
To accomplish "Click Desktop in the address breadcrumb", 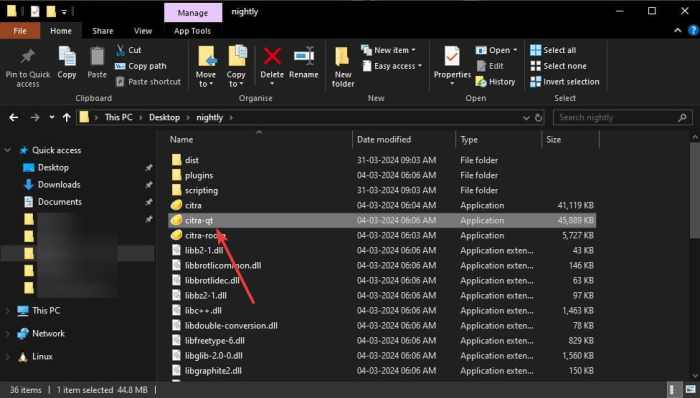I will [x=164, y=117].
